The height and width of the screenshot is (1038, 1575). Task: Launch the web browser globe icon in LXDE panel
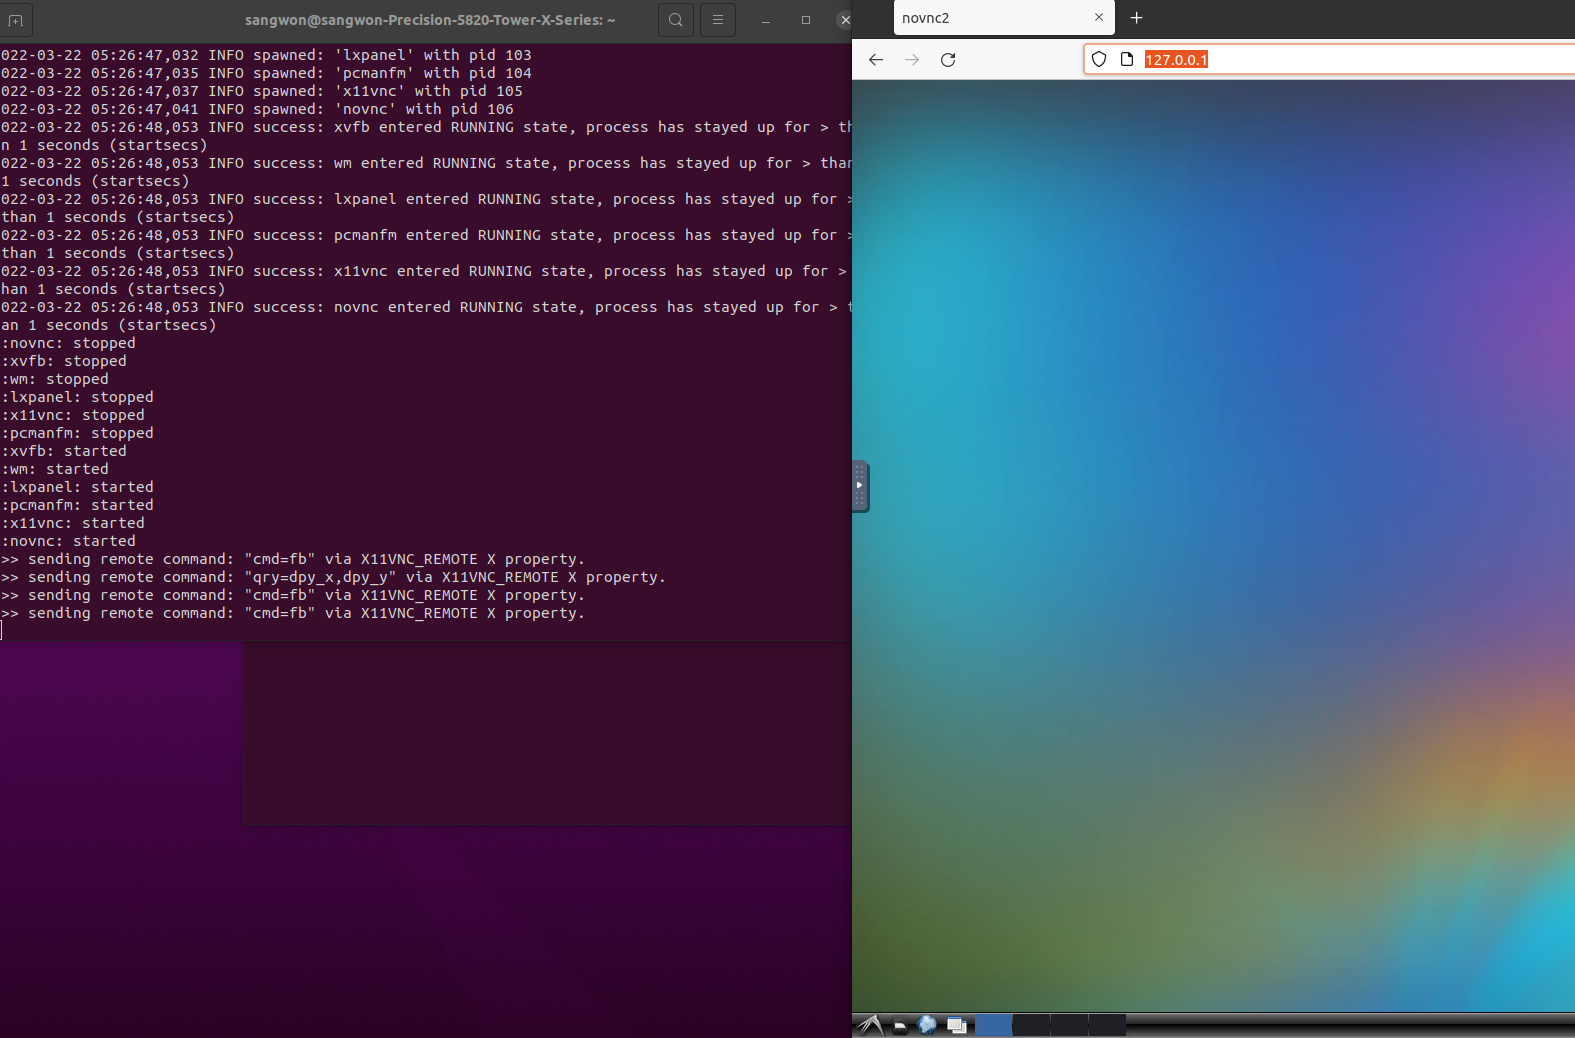click(927, 1025)
